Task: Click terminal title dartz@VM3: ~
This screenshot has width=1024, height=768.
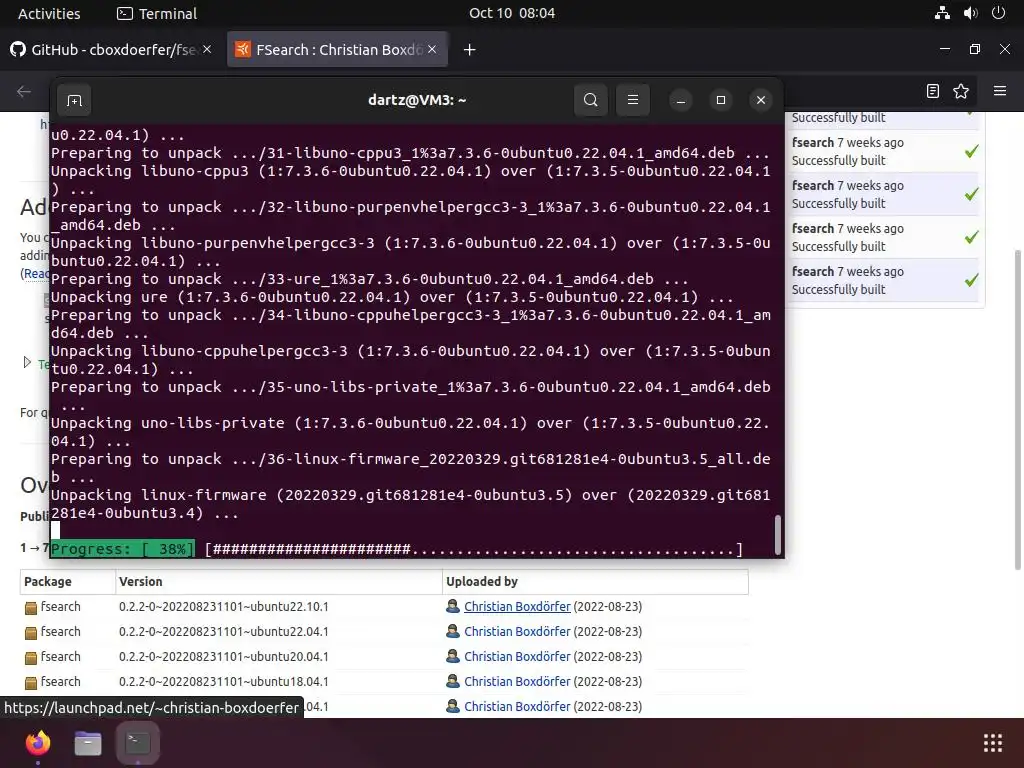Action: pos(417,100)
